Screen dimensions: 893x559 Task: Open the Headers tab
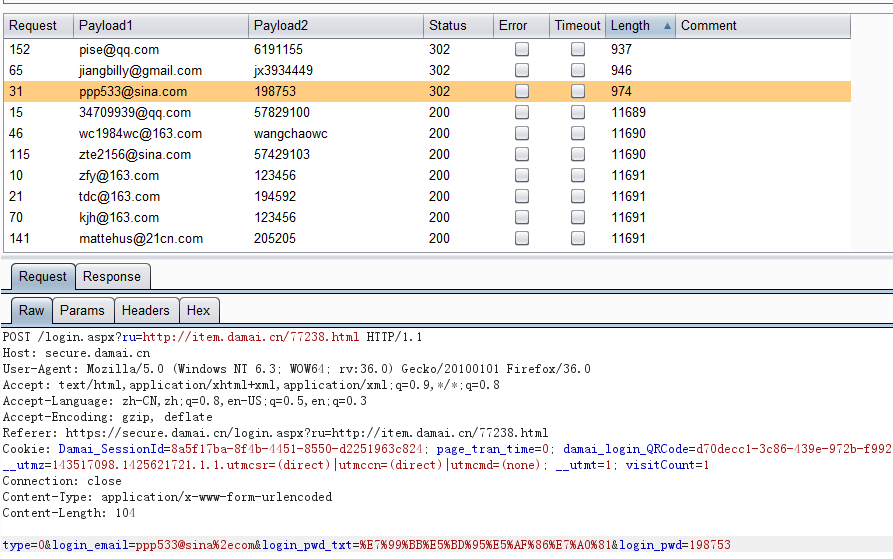tap(146, 311)
